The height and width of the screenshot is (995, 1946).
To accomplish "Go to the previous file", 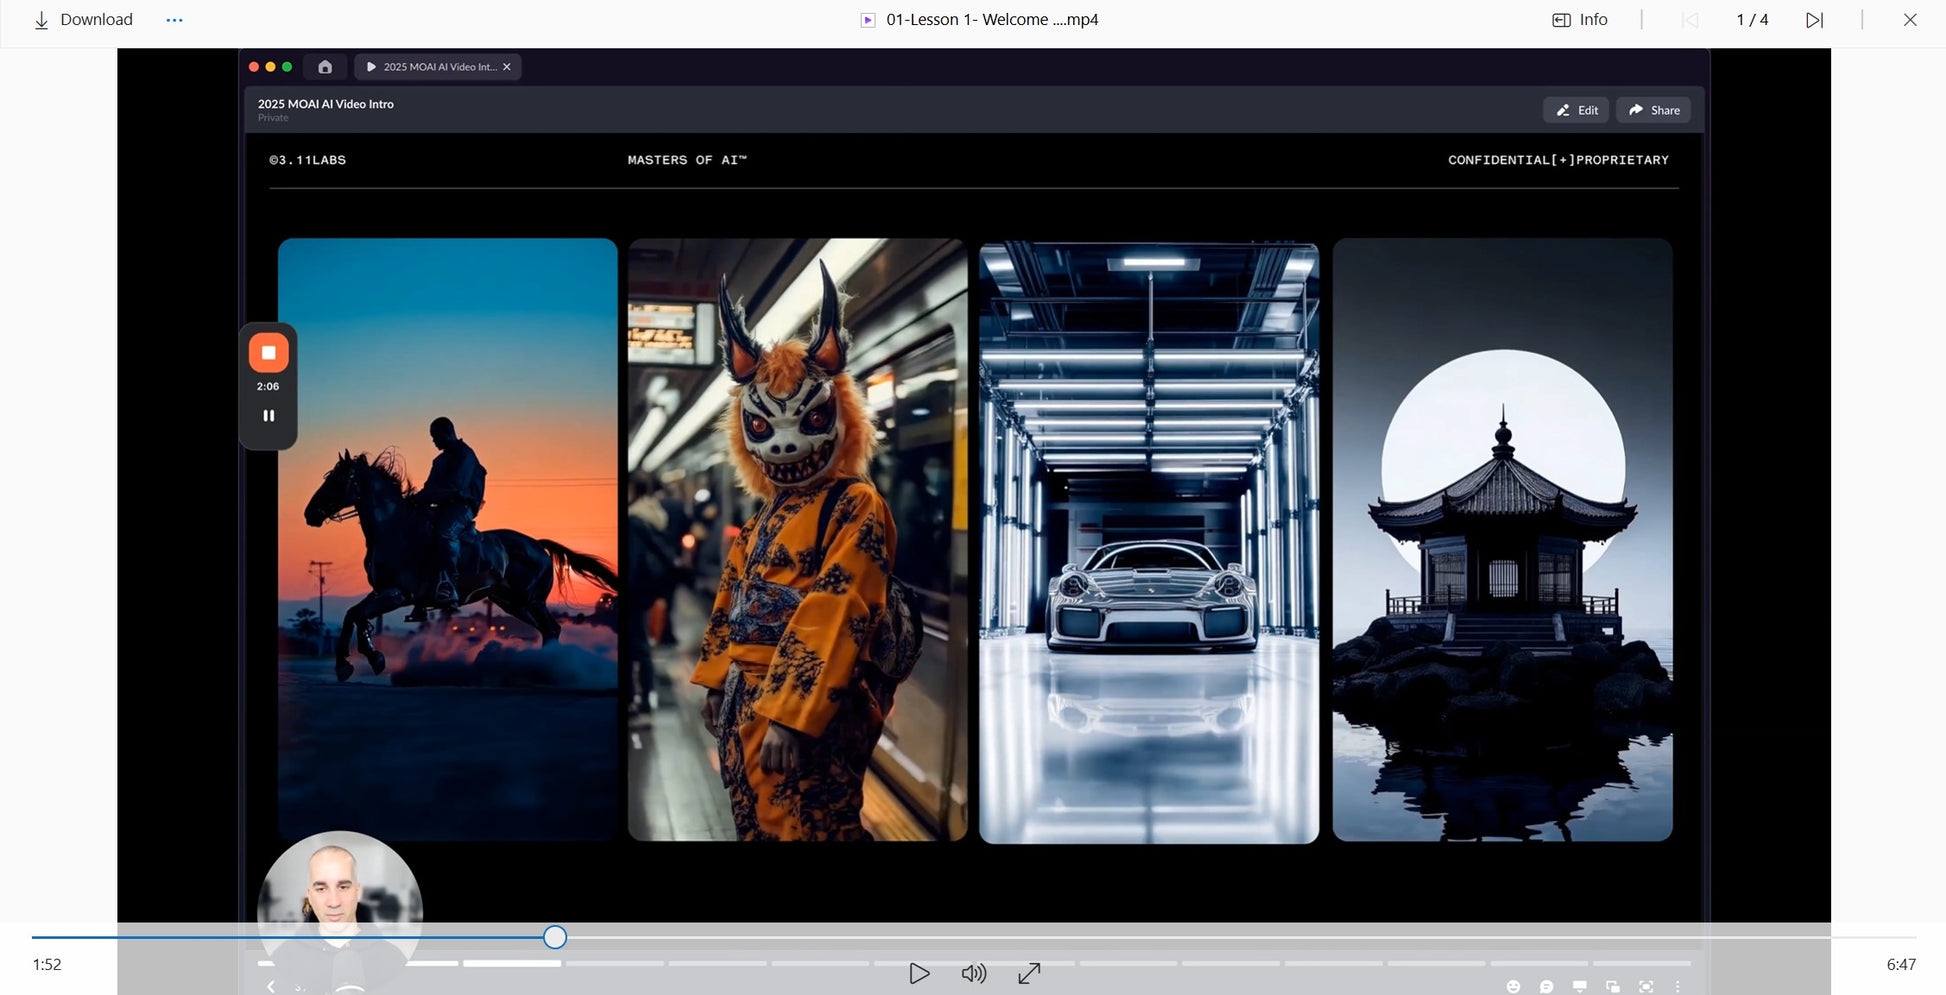I will pos(1690,20).
